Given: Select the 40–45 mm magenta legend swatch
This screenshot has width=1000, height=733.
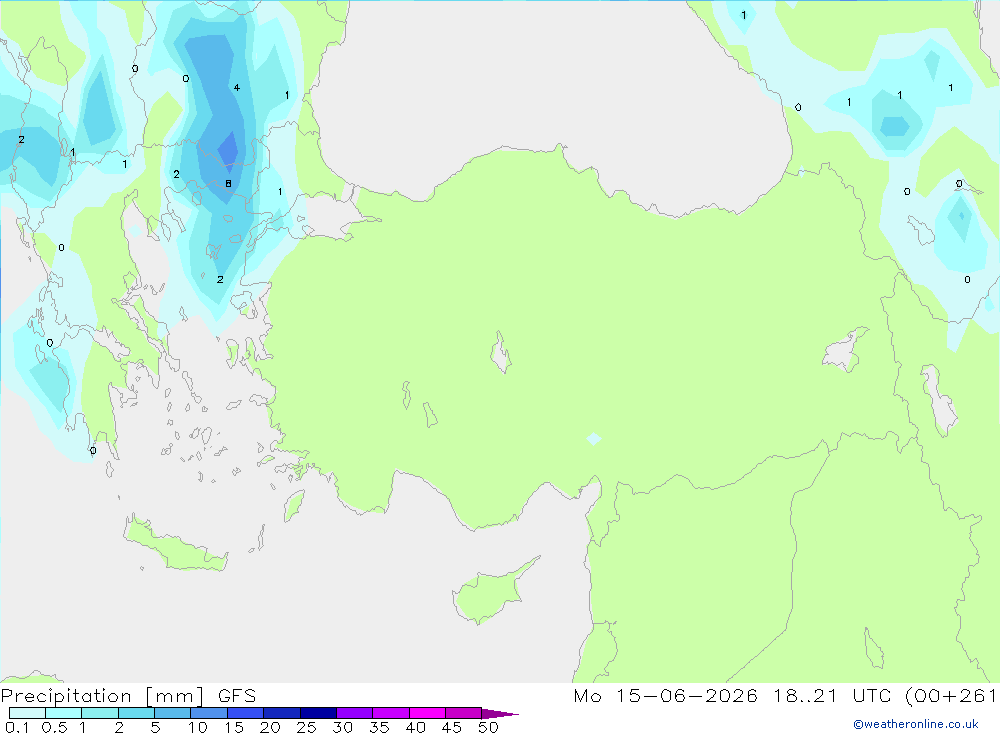Looking at the screenshot, I should pyautogui.click(x=427, y=713).
